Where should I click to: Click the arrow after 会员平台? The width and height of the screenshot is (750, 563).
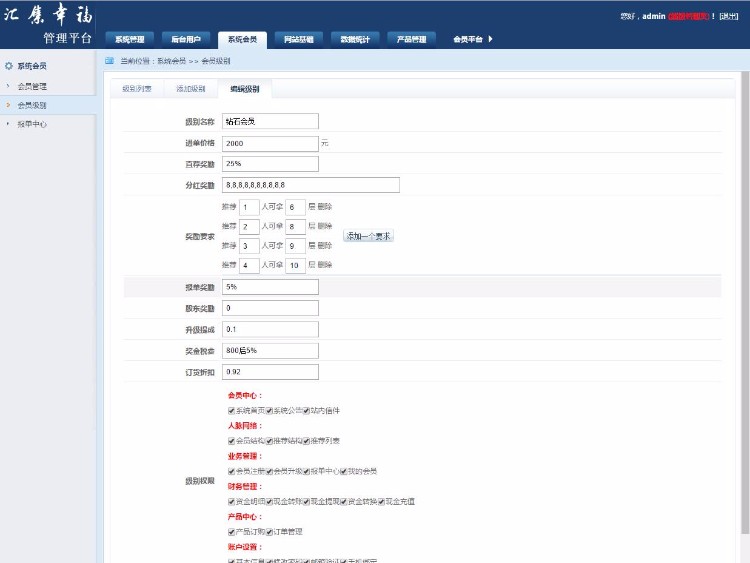click(490, 39)
